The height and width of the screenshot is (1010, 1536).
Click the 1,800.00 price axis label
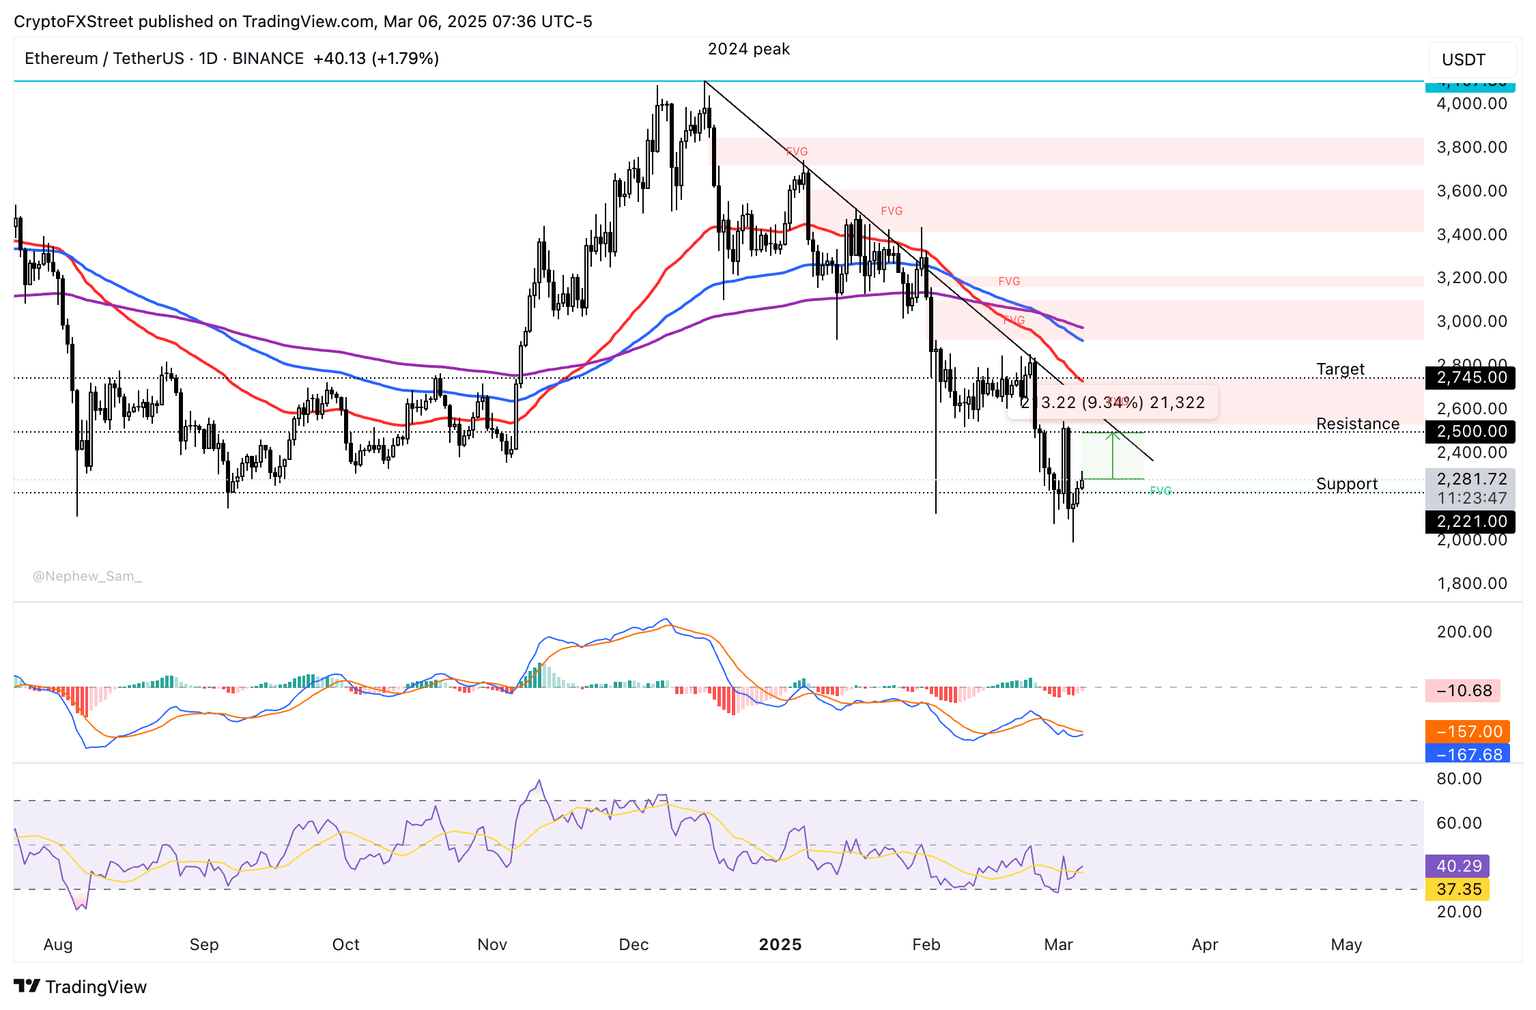tap(1471, 583)
